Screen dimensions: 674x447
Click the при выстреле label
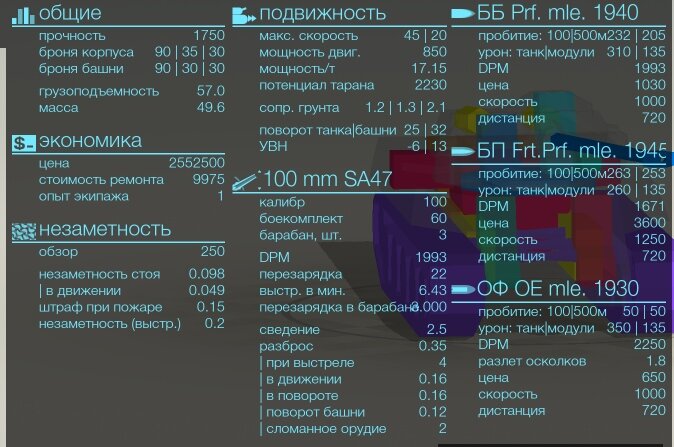(310, 363)
